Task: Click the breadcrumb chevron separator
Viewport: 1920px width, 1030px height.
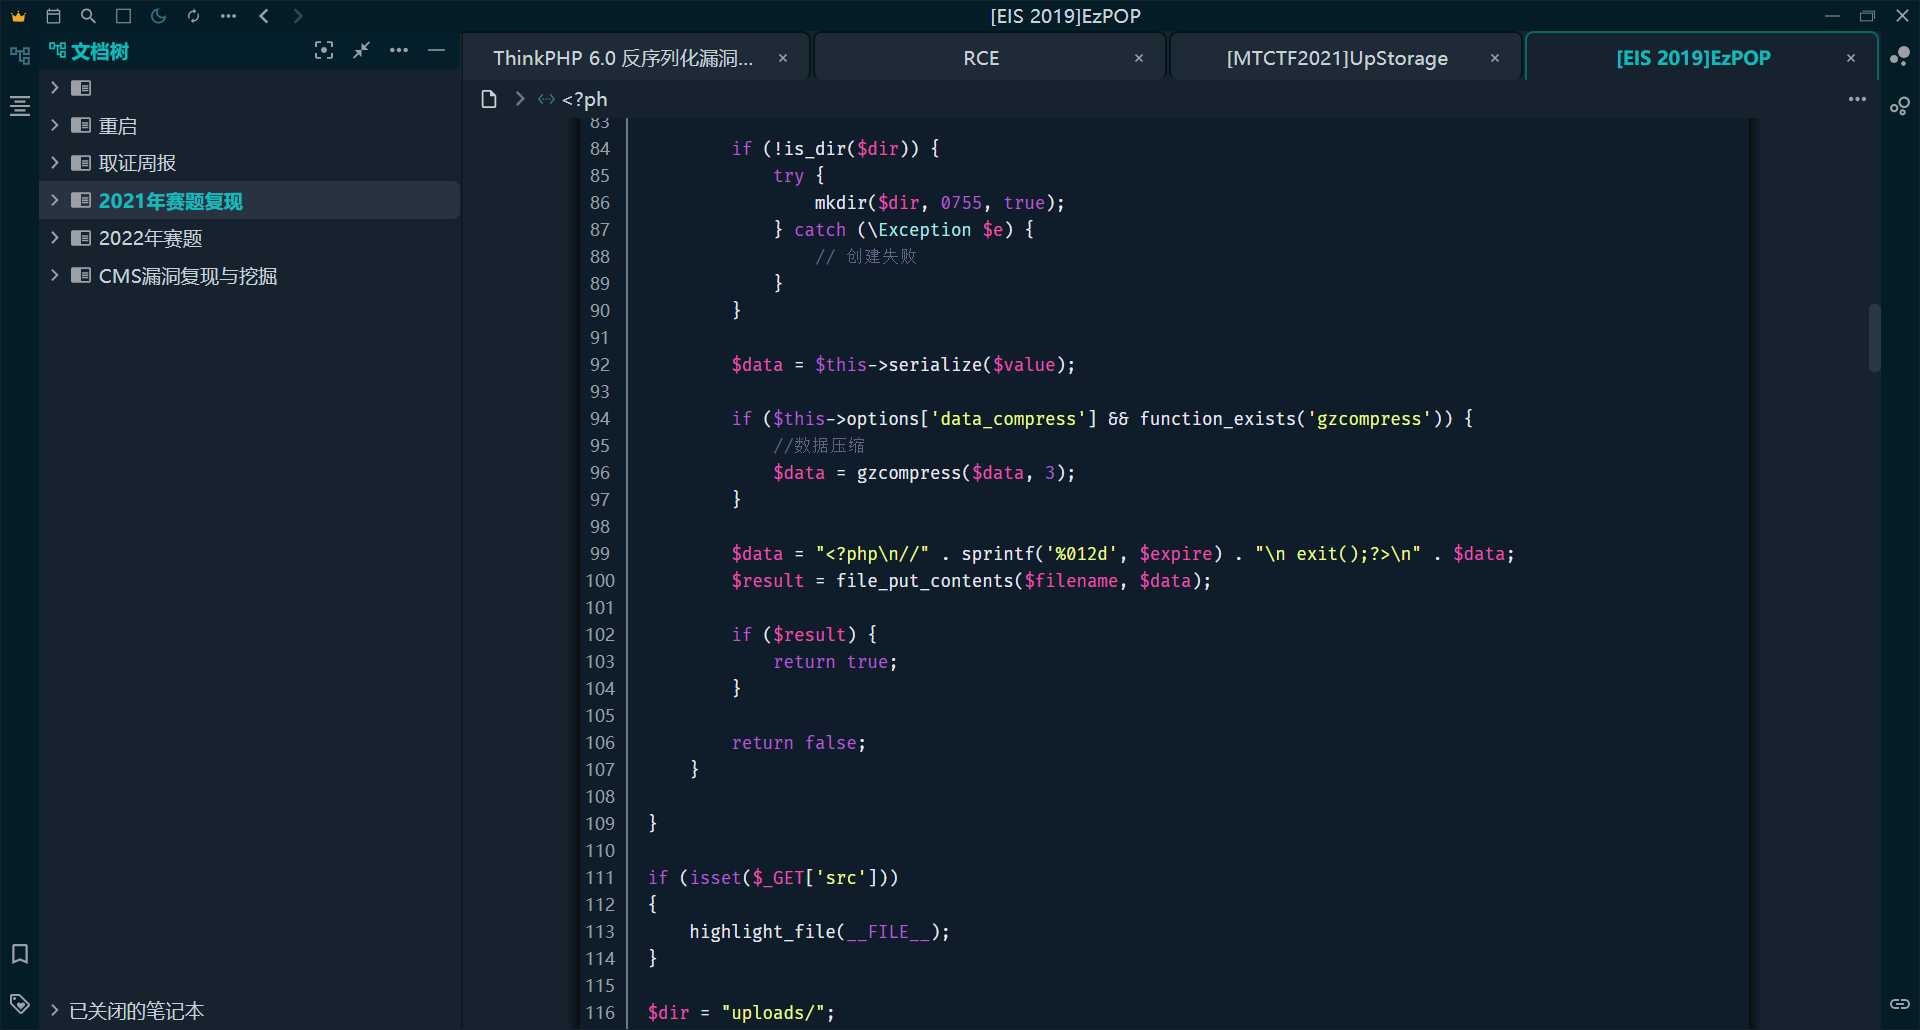Action: point(520,99)
